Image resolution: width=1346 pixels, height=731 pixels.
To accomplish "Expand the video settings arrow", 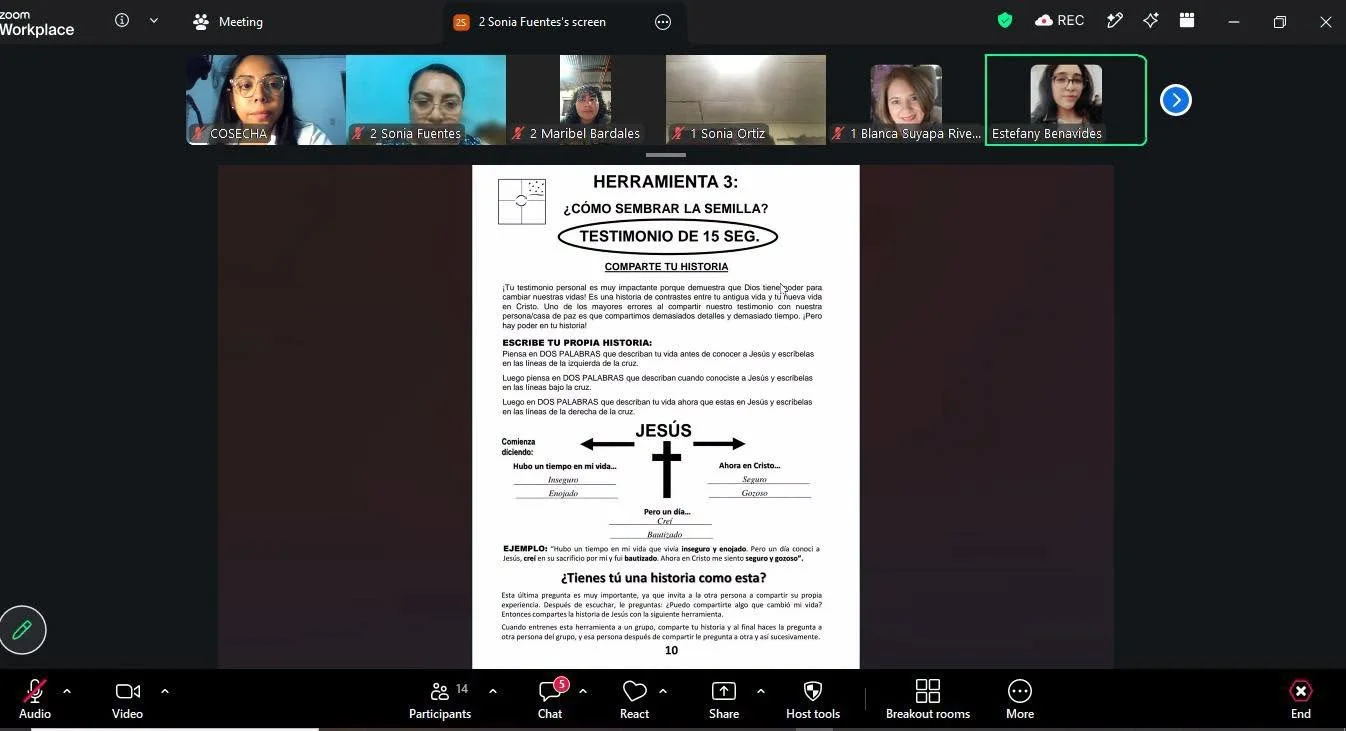I will pyautogui.click(x=165, y=691).
